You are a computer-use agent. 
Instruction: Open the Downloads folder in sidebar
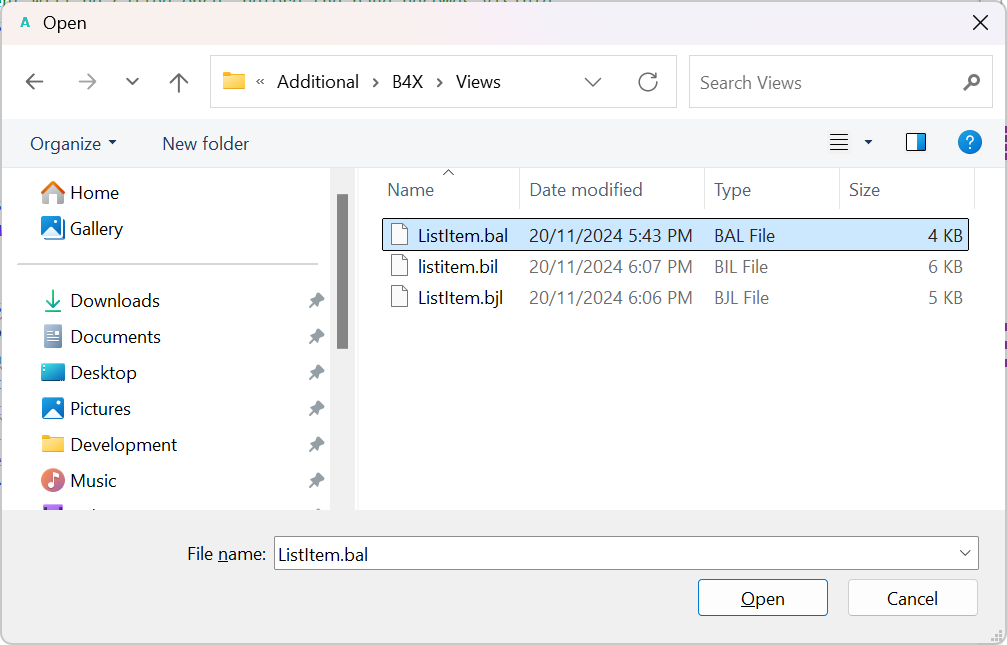(114, 301)
